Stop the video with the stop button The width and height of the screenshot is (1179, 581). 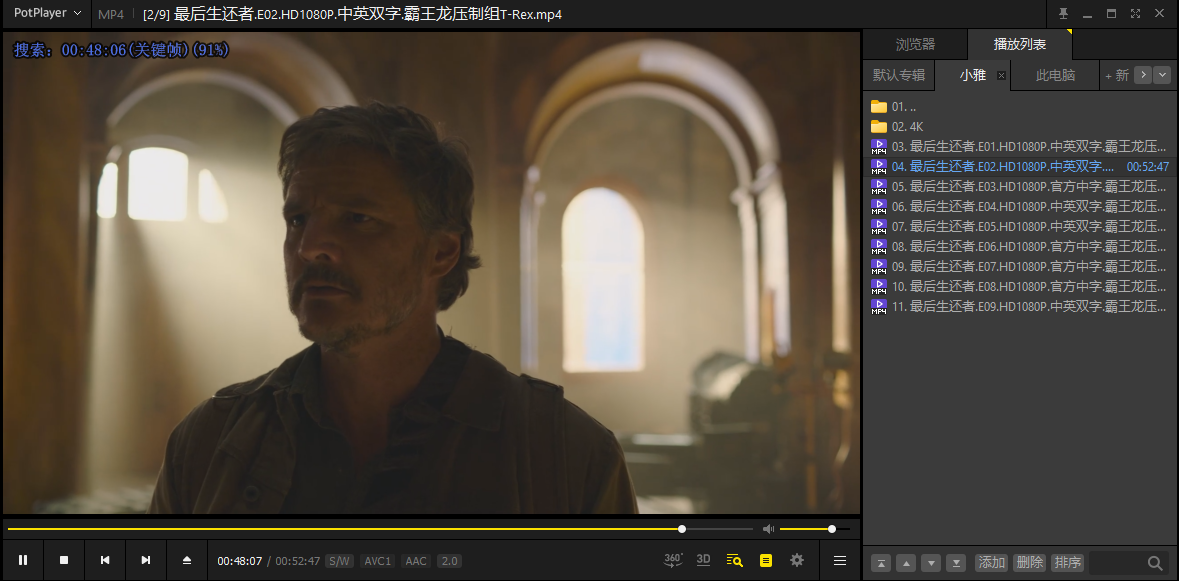64,560
